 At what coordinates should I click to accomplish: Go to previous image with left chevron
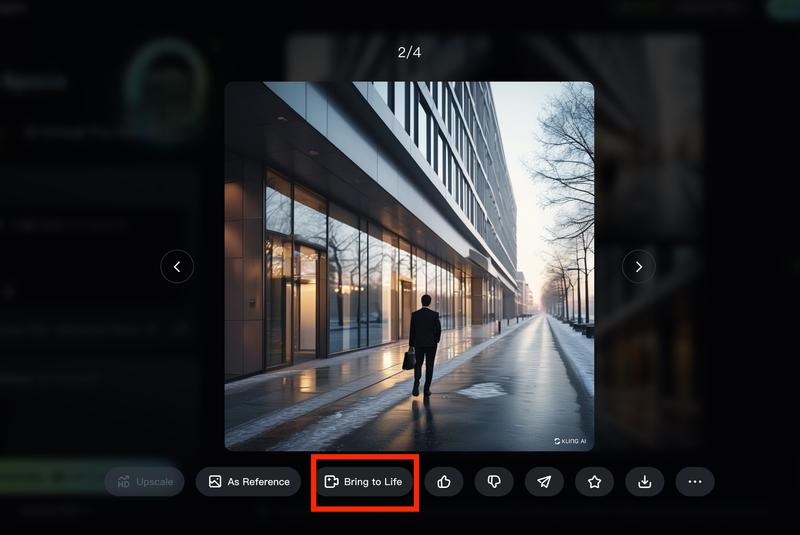pyautogui.click(x=177, y=266)
